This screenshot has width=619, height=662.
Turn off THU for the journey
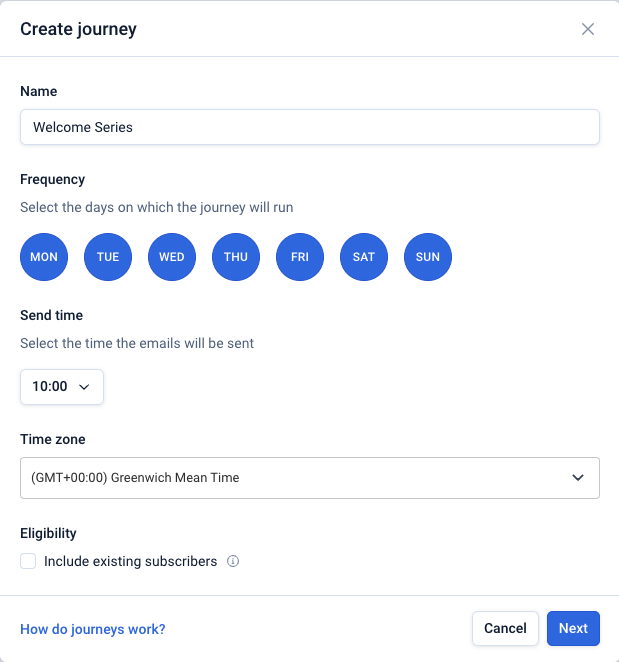236,257
